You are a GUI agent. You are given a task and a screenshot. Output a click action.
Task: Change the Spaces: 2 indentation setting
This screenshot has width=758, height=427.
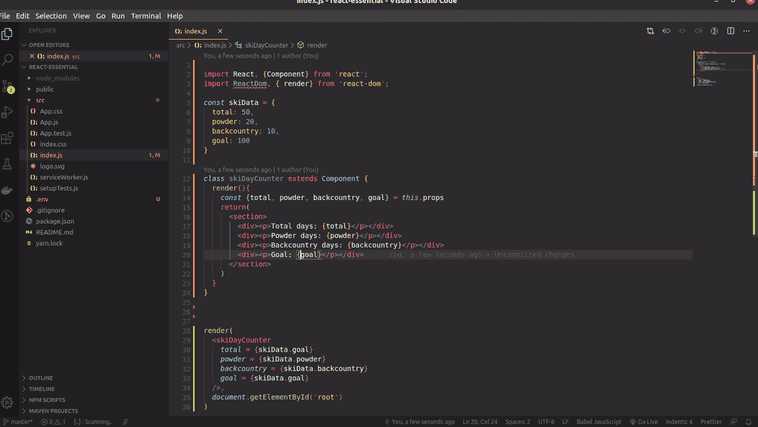517,422
